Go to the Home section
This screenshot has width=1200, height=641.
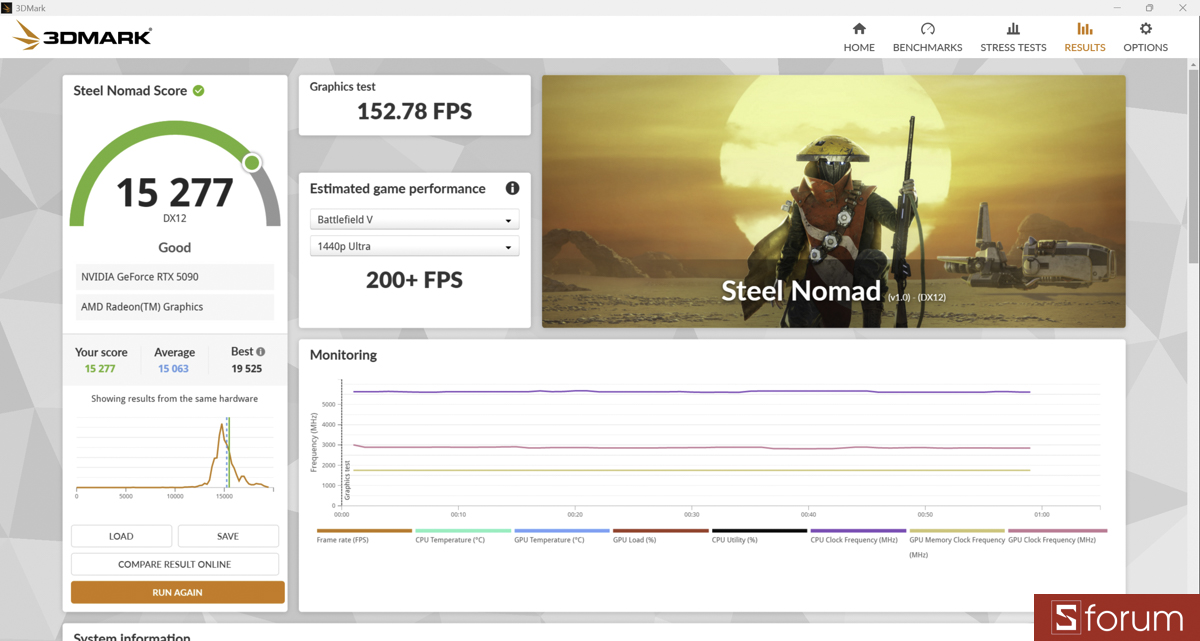click(859, 36)
